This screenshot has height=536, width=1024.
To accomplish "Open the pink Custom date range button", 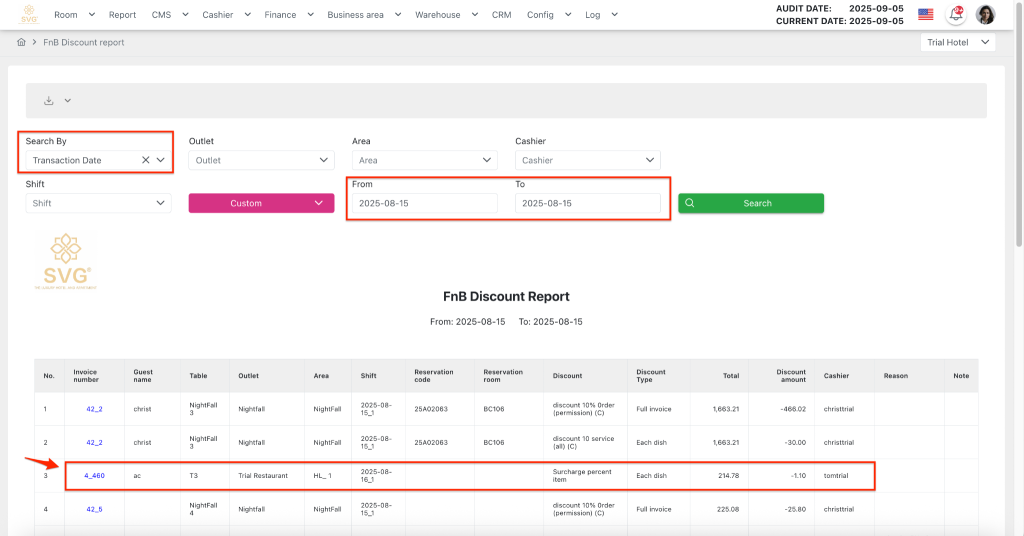I will click(x=261, y=203).
